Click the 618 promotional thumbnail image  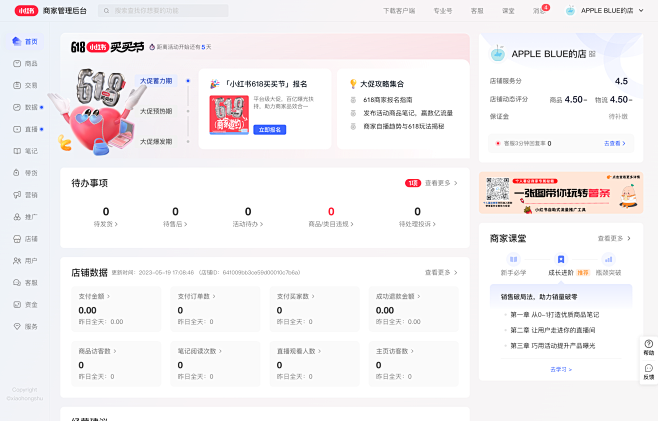tap(229, 115)
